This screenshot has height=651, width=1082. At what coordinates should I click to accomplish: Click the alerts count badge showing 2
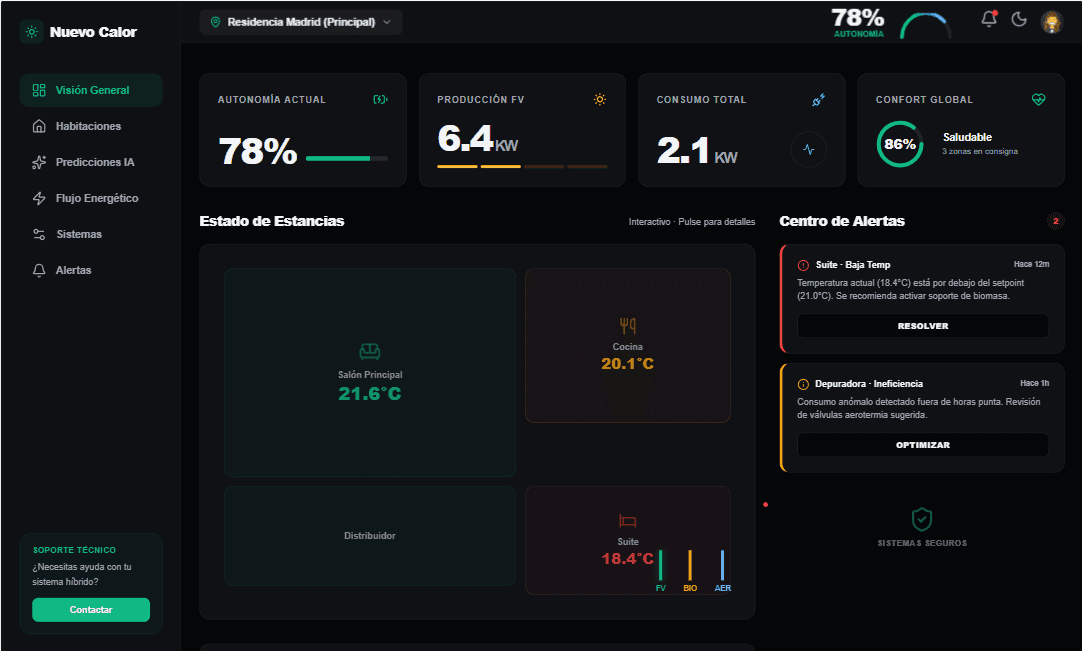coord(1055,221)
